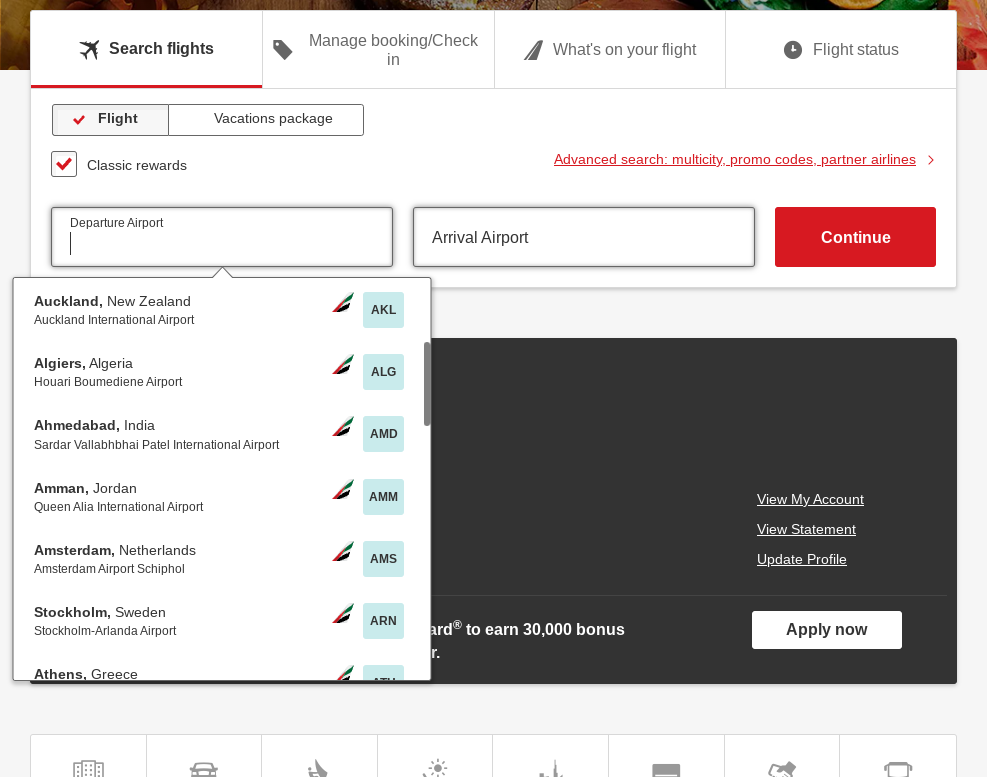Click the AKL airport code badge
The width and height of the screenshot is (987, 777).
click(383, 310)
